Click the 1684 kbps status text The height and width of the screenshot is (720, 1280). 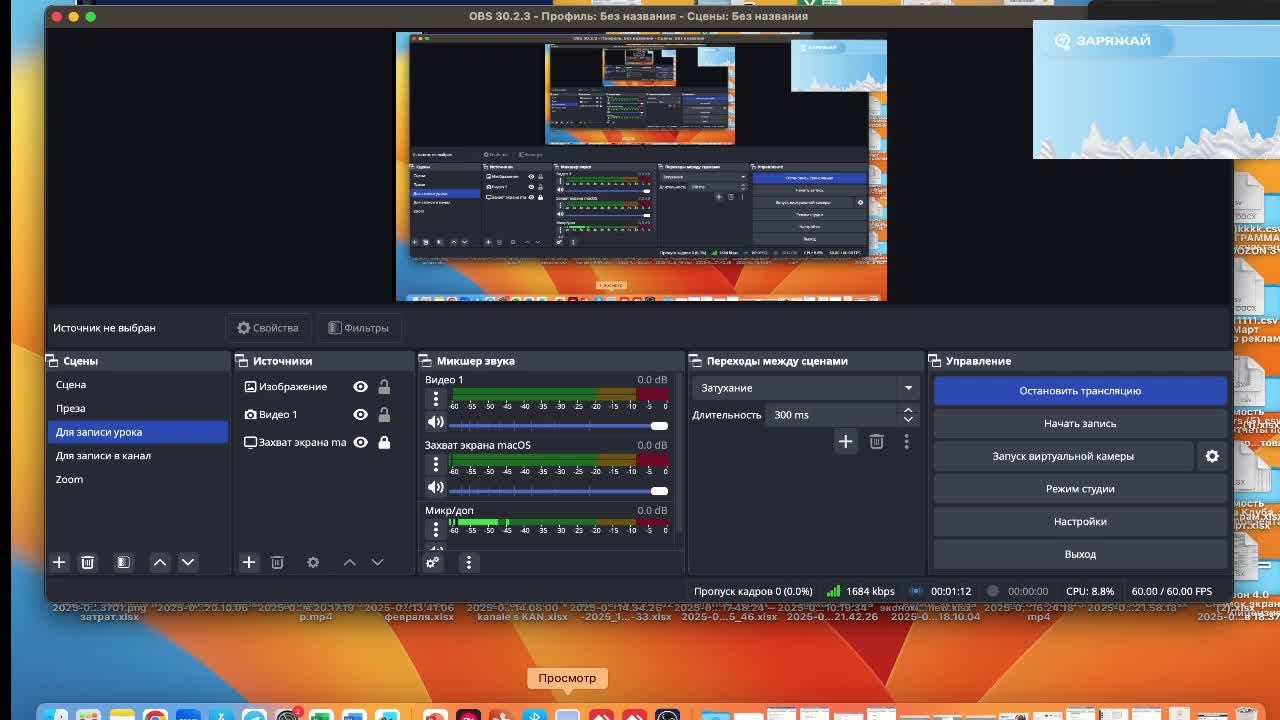pos(870,591)
